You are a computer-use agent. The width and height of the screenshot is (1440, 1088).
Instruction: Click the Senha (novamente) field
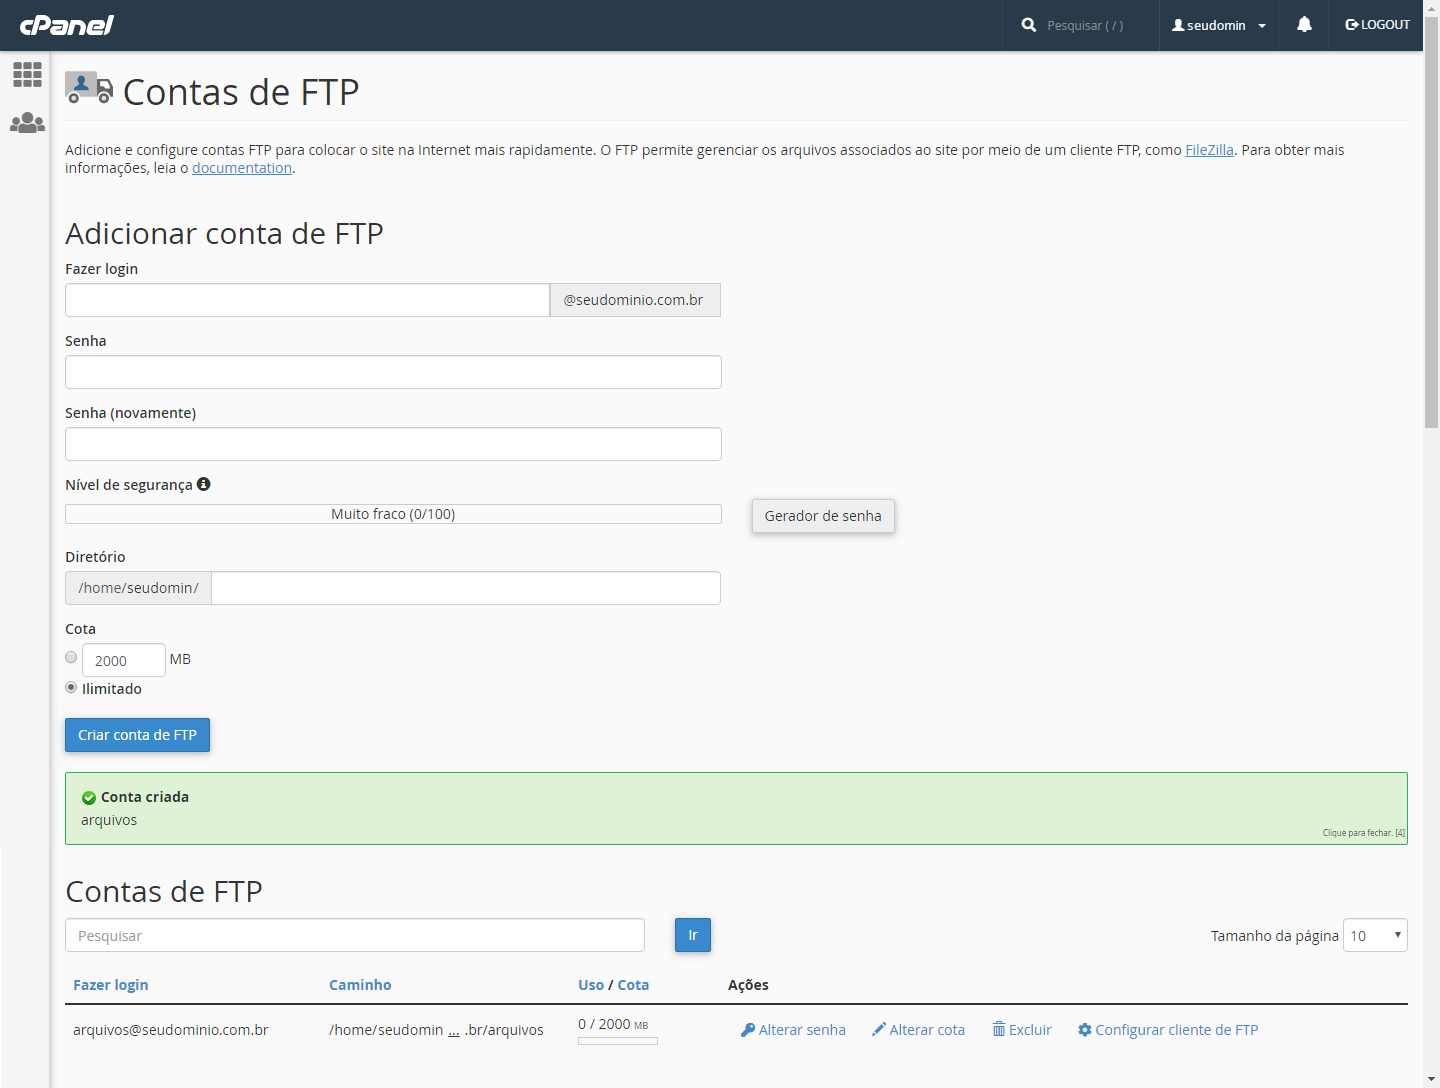pos(393,444)
